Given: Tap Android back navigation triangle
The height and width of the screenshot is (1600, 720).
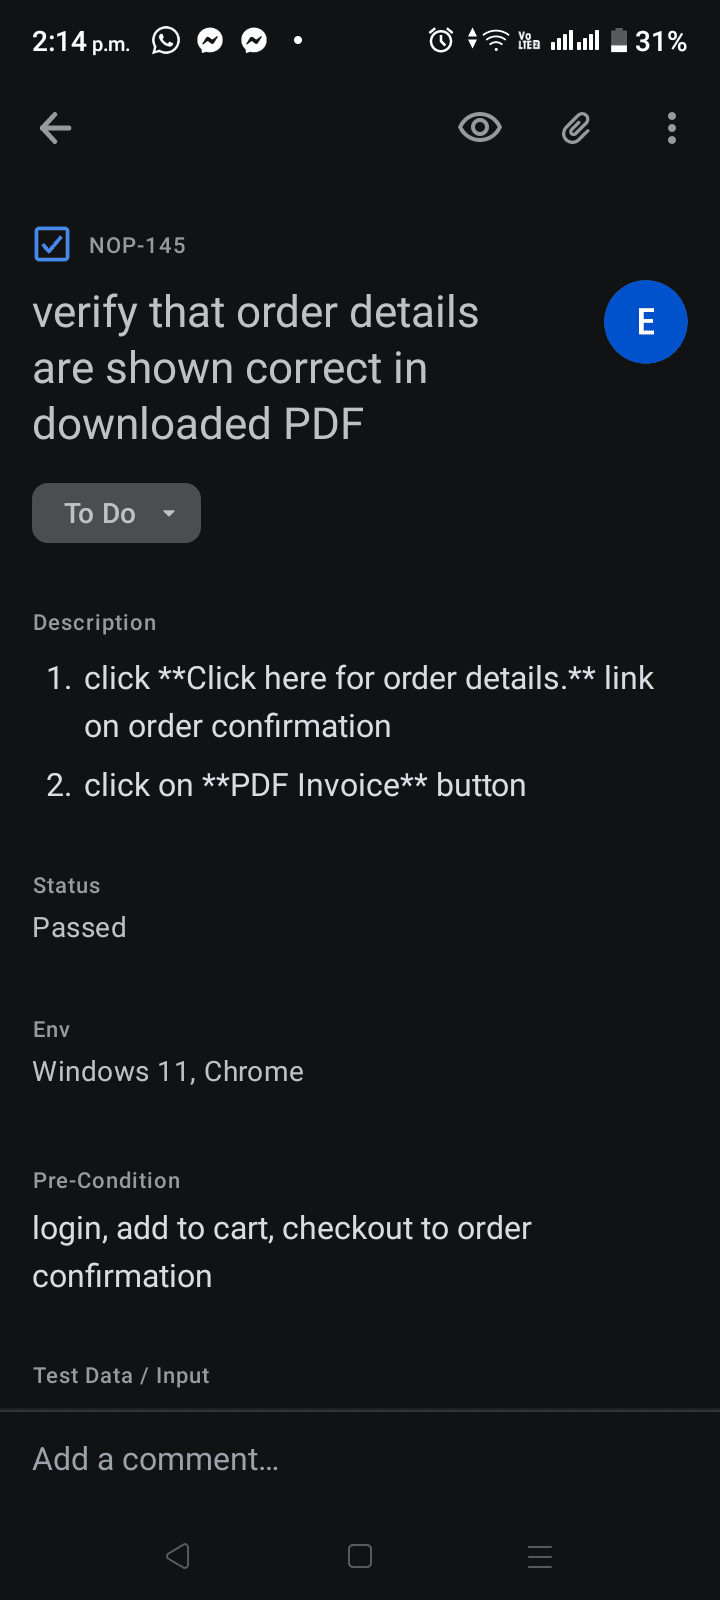Looking at the screenshot, I should click(178, 1556).
